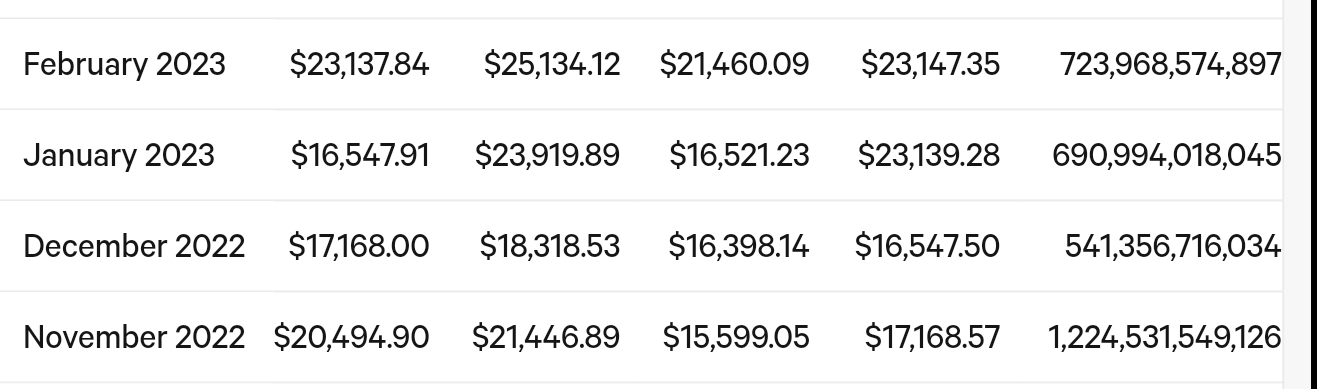
Task: Select the December 2022 row label
Action: (x=134, y=246)
